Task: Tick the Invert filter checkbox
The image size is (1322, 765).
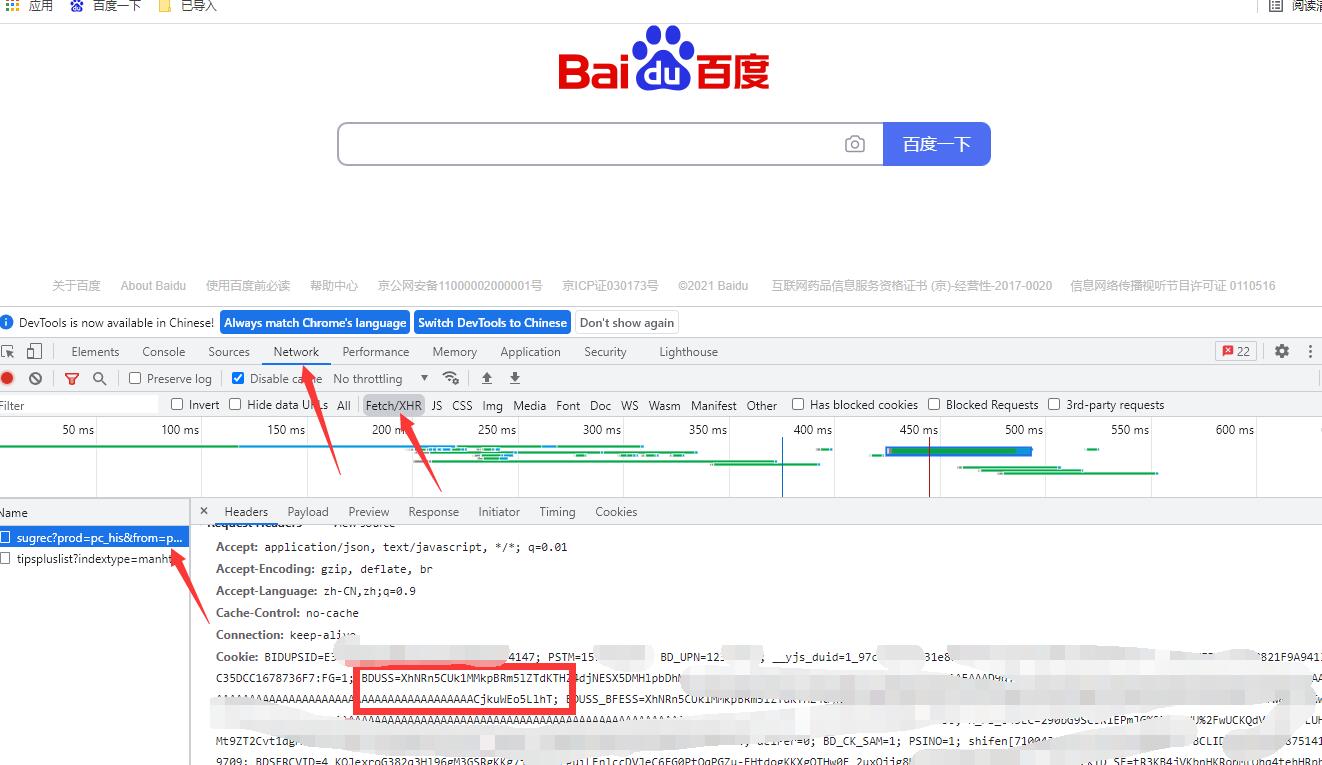Action: click(x=177, y=404)
